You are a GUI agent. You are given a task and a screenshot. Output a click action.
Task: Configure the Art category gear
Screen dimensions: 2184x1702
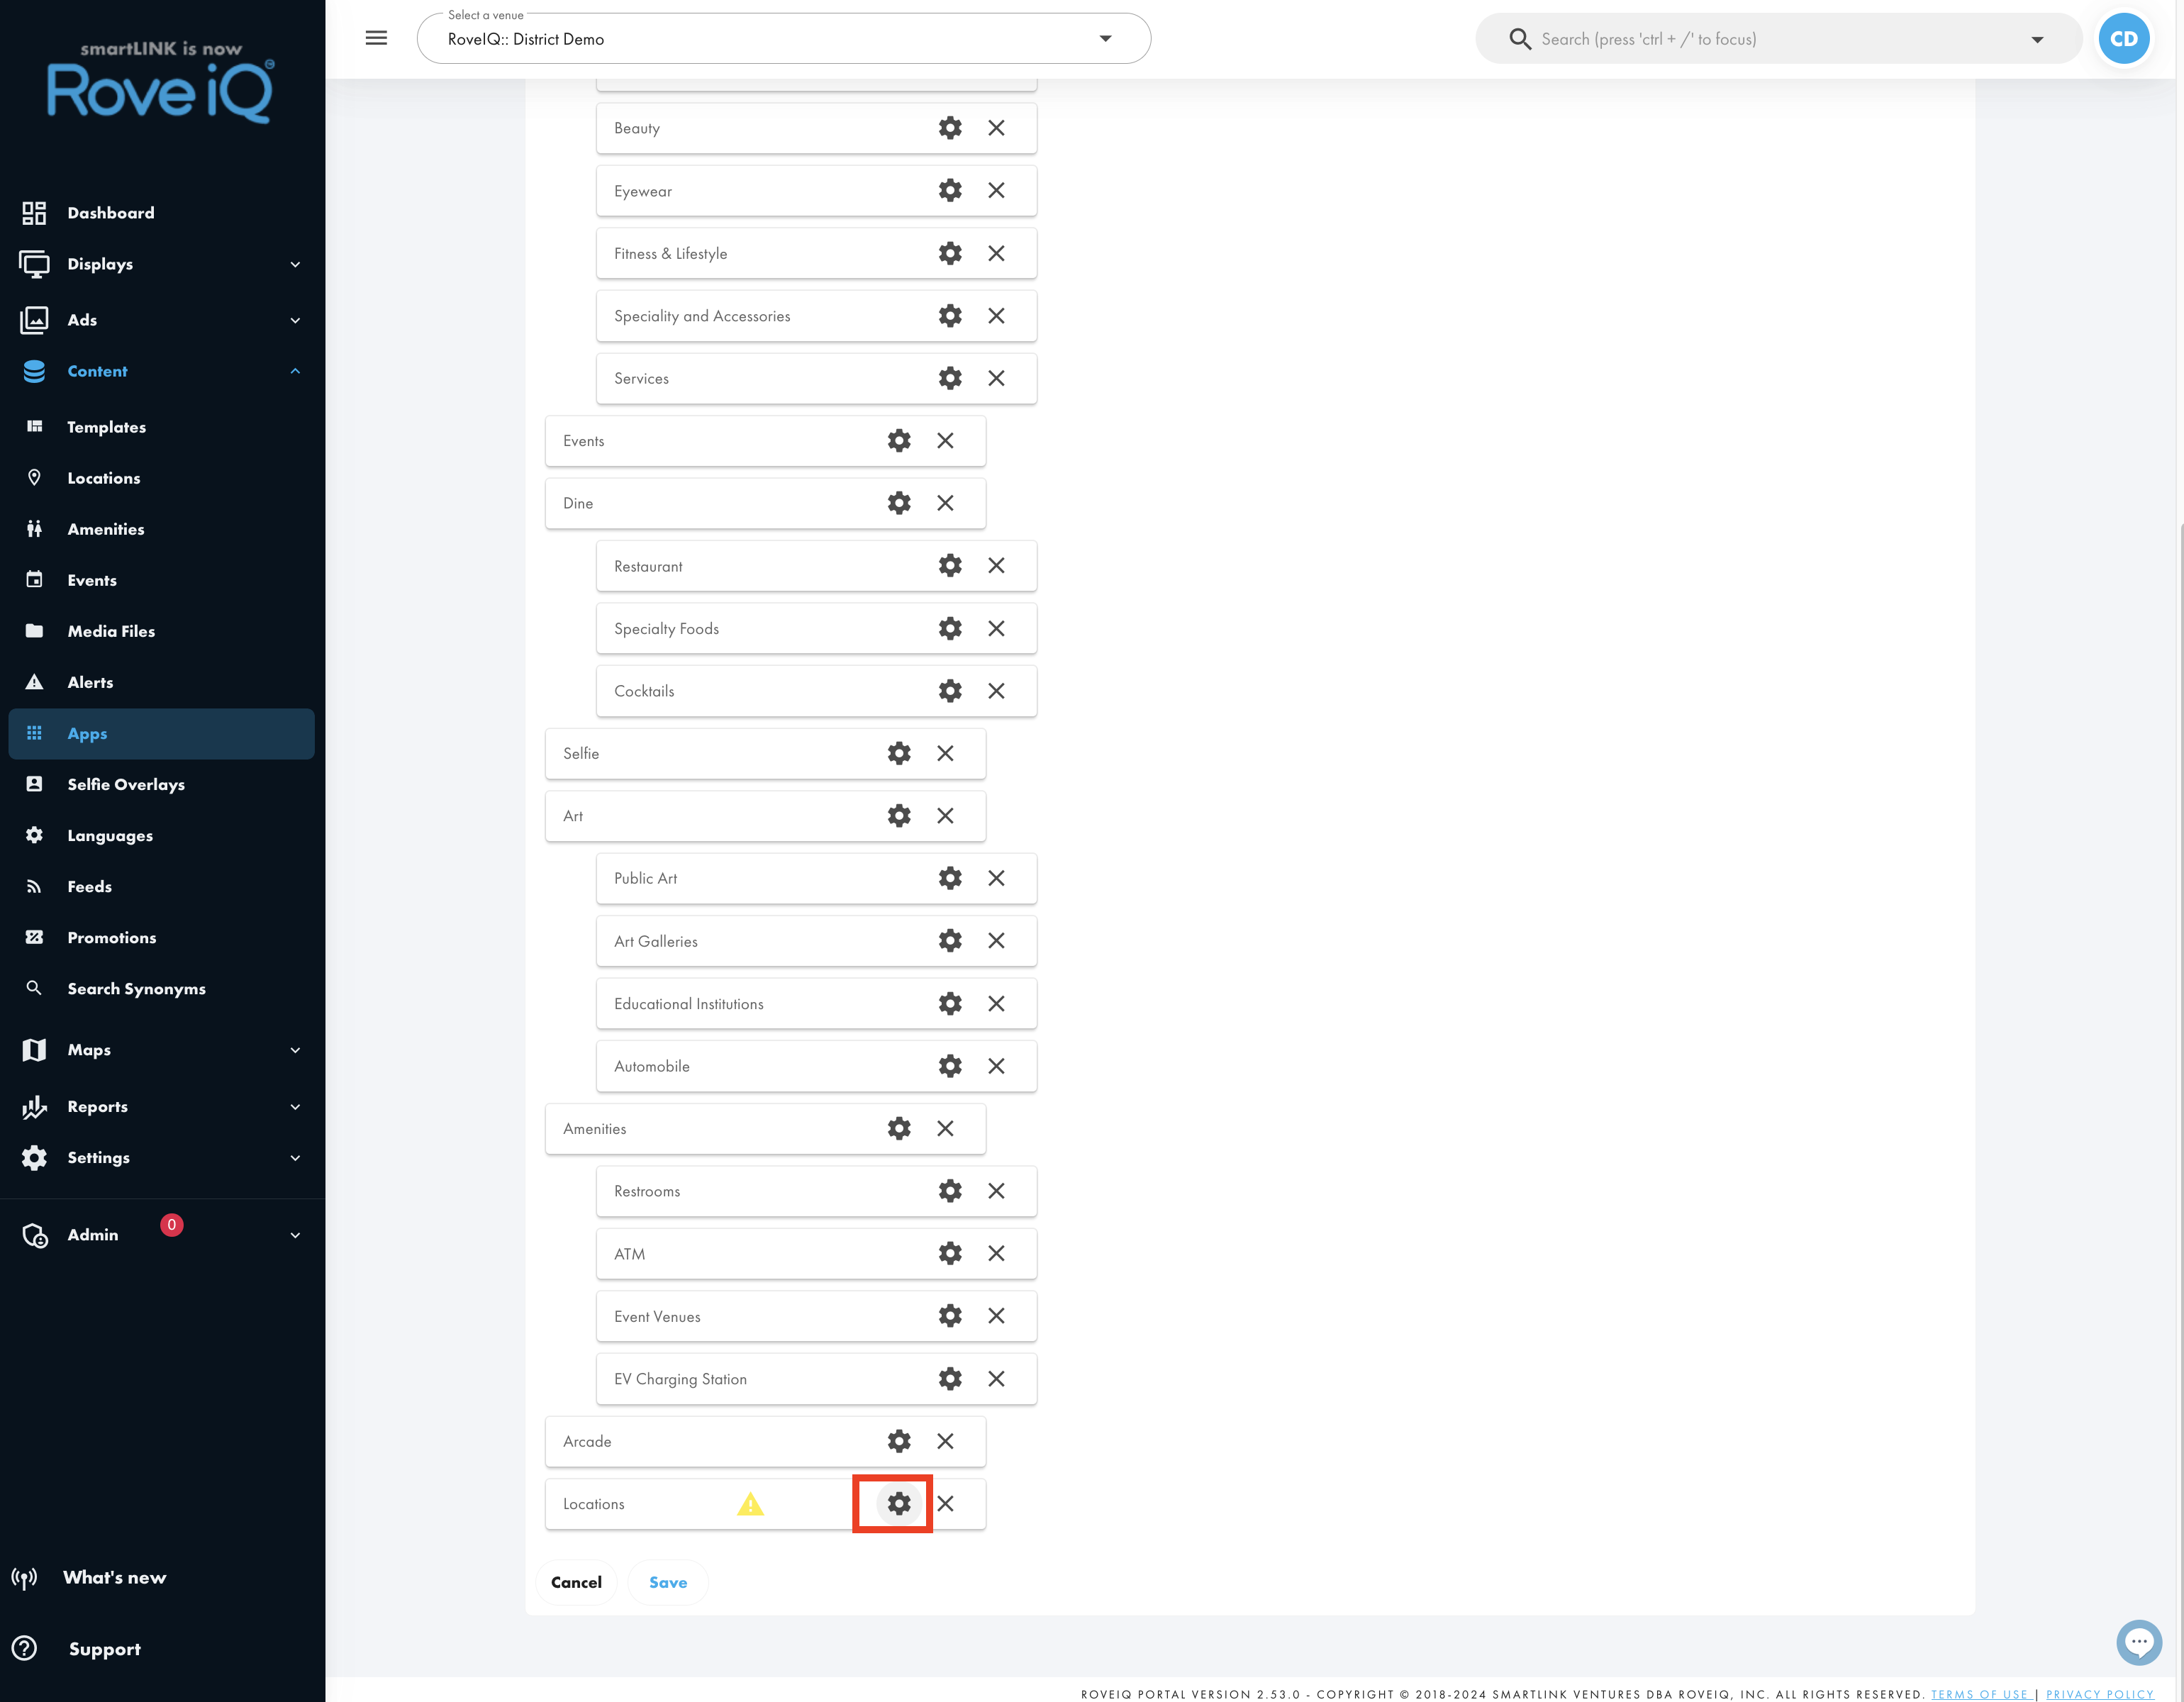(899, 816)
